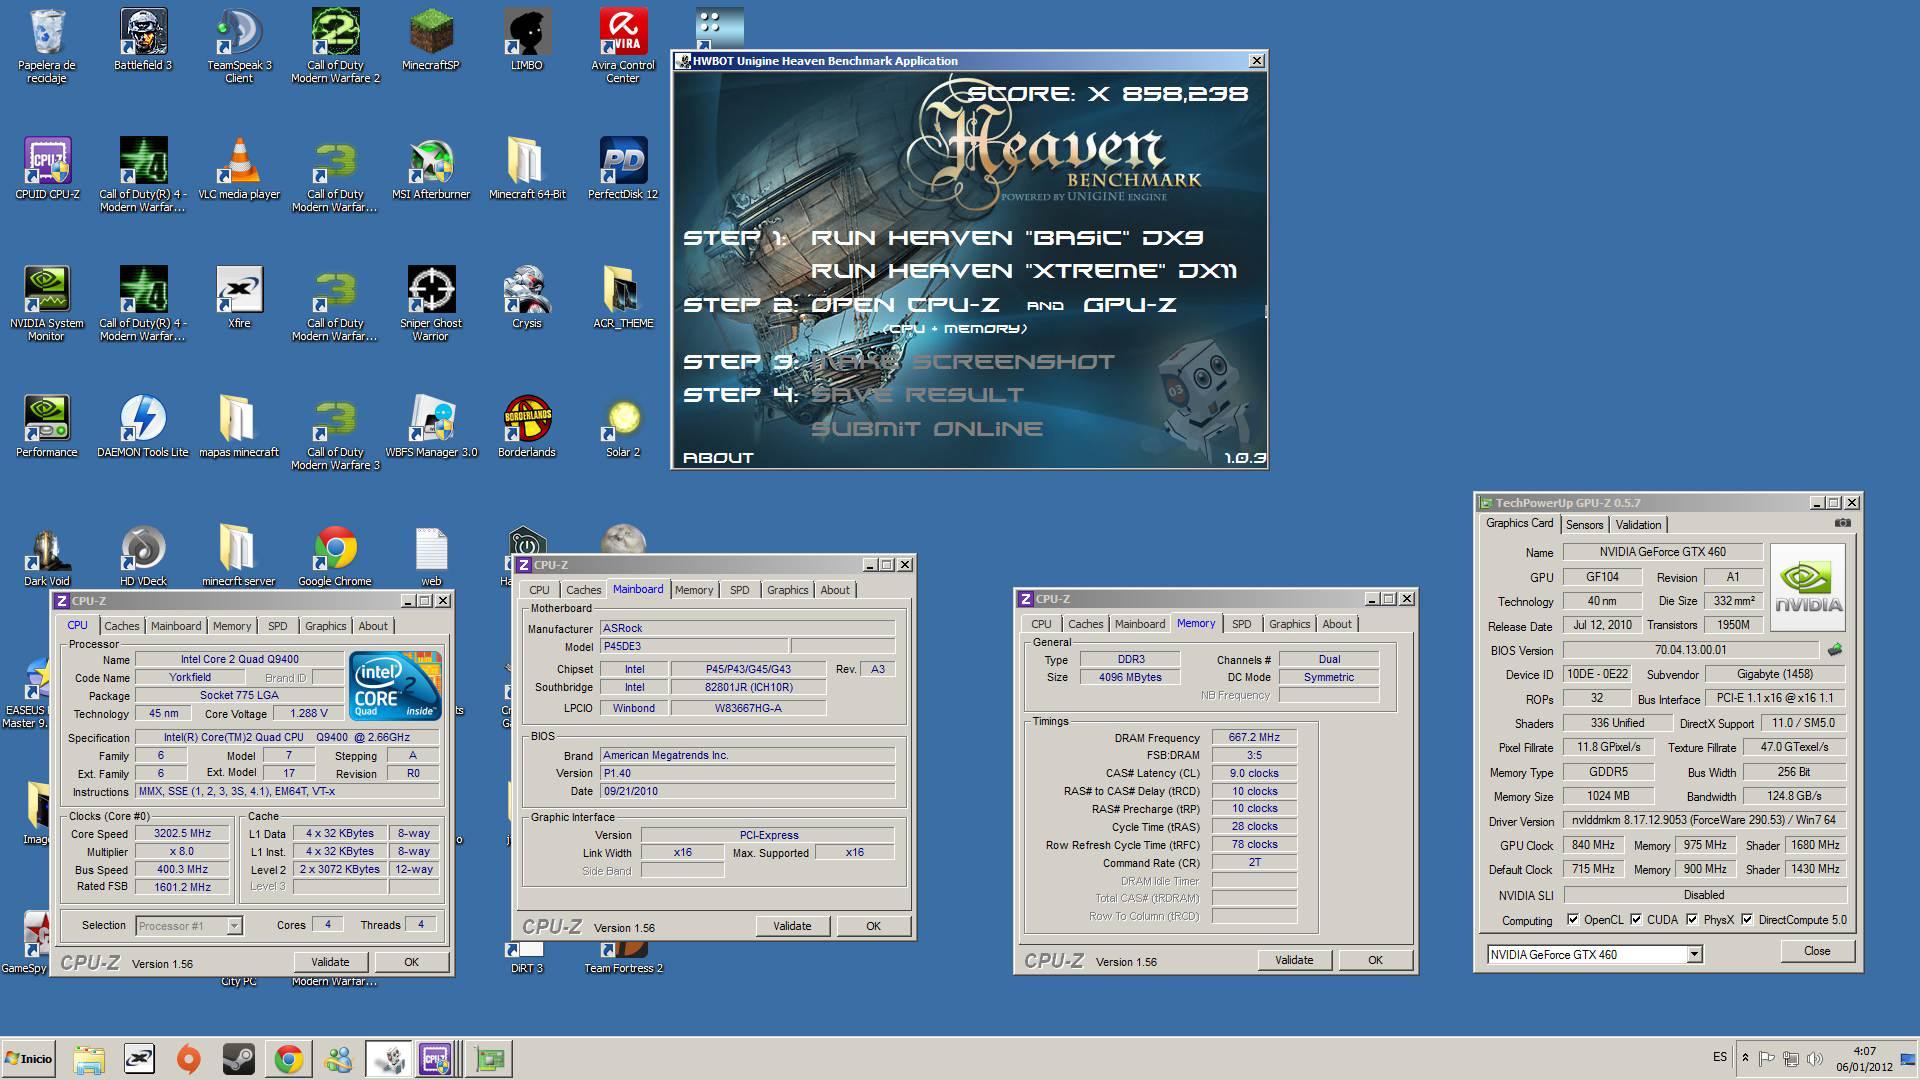Click OK in the Mainboard CPU-Z window
This screenshot has height=1080, width=1920.
point(873,926)
